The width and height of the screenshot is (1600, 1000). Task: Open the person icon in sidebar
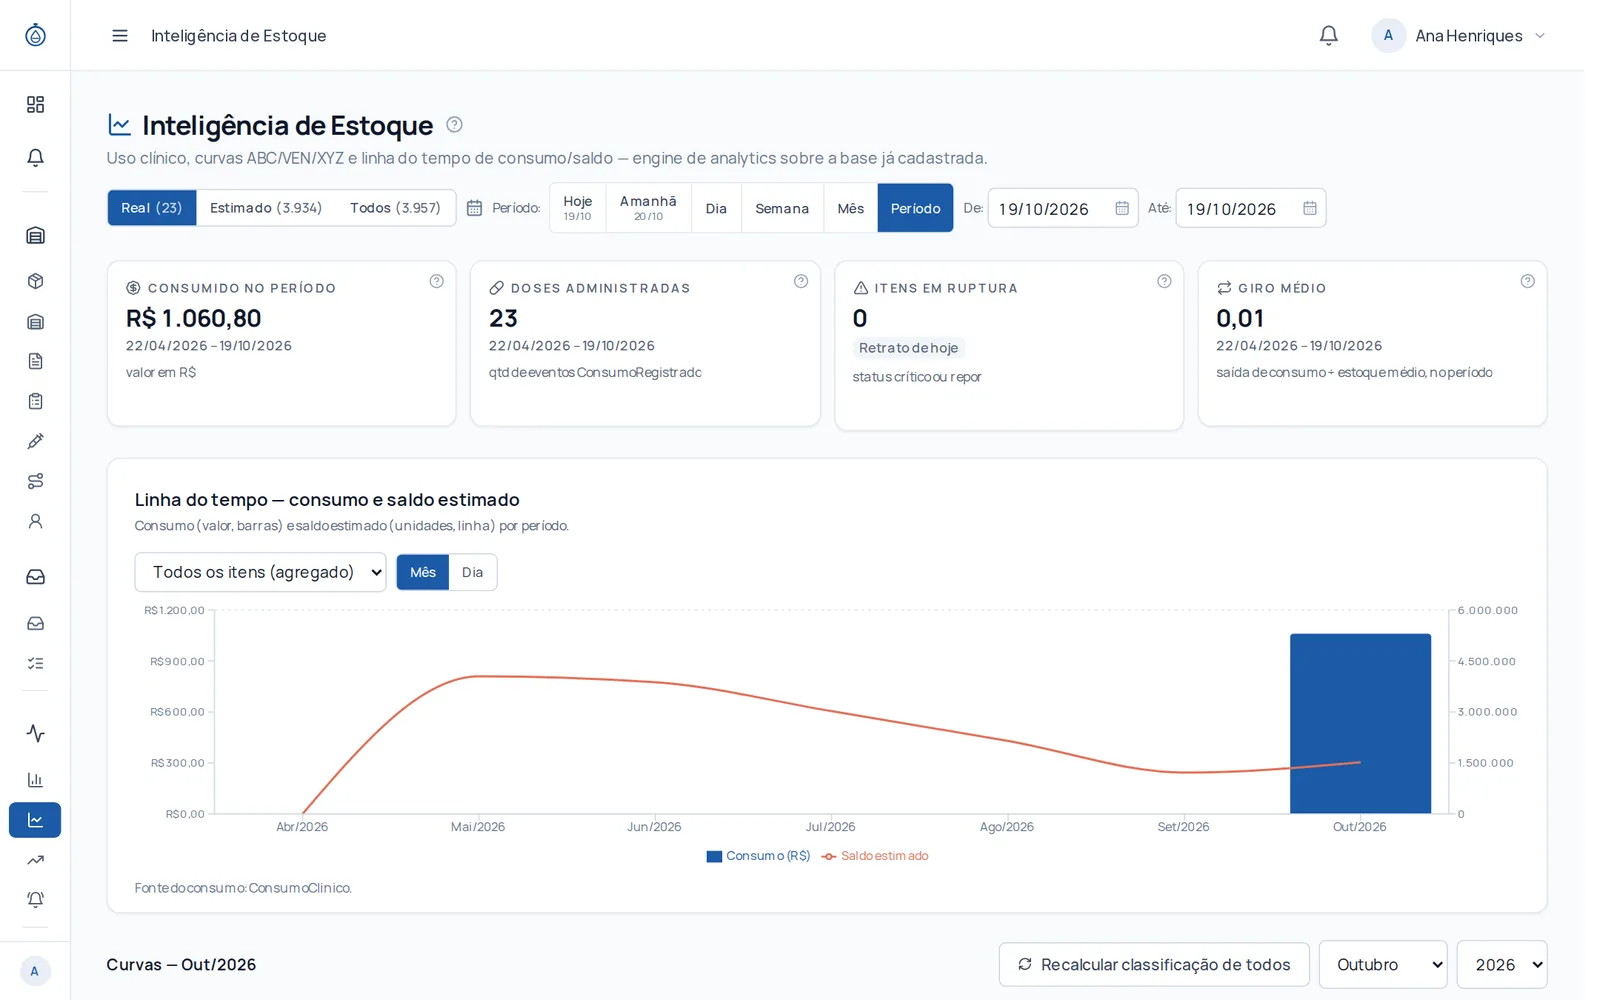(36, 521)
